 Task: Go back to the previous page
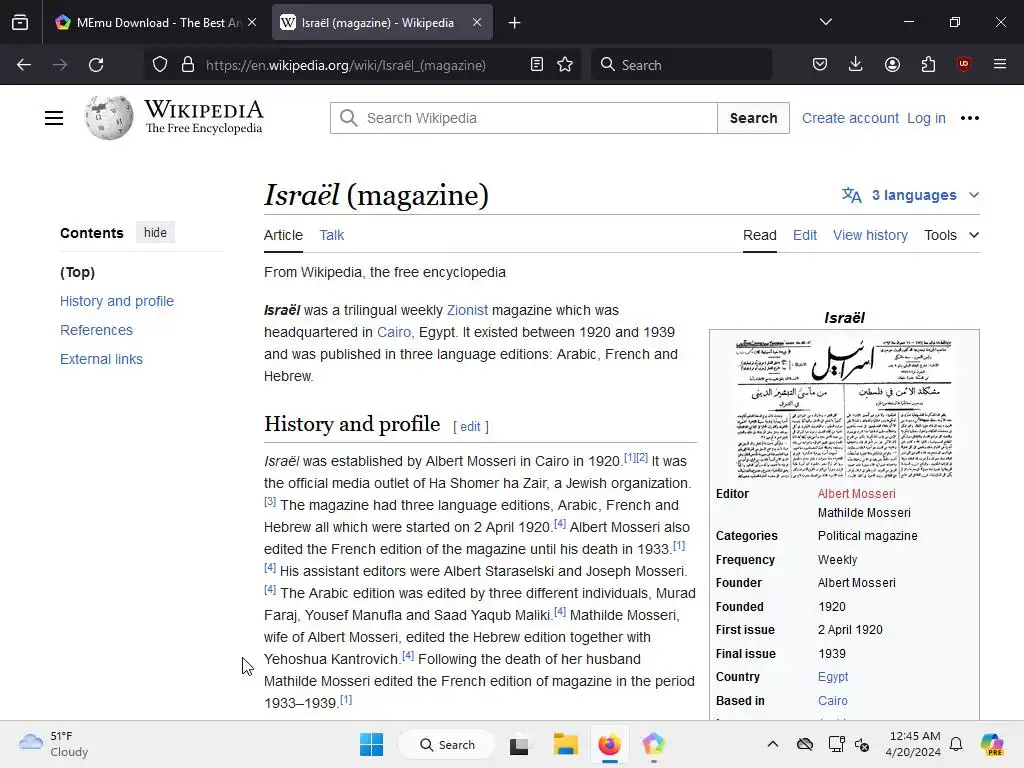pos(24,65)
